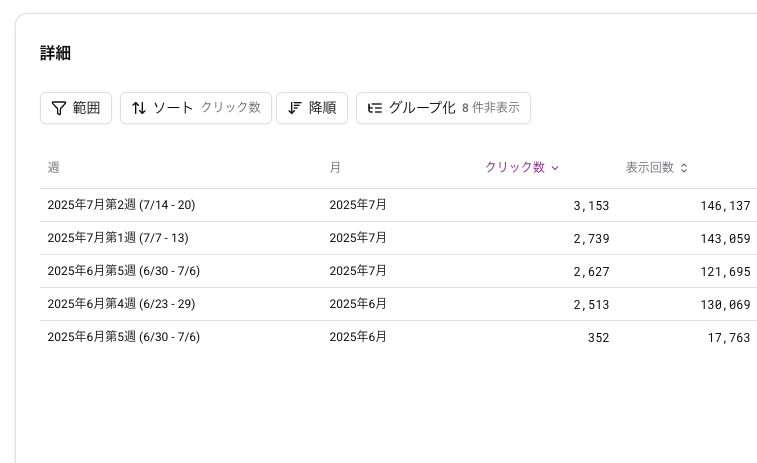Open the グループ化 grouping menu
This screenshot has height=463, width=757.
[x=443, y=108]
